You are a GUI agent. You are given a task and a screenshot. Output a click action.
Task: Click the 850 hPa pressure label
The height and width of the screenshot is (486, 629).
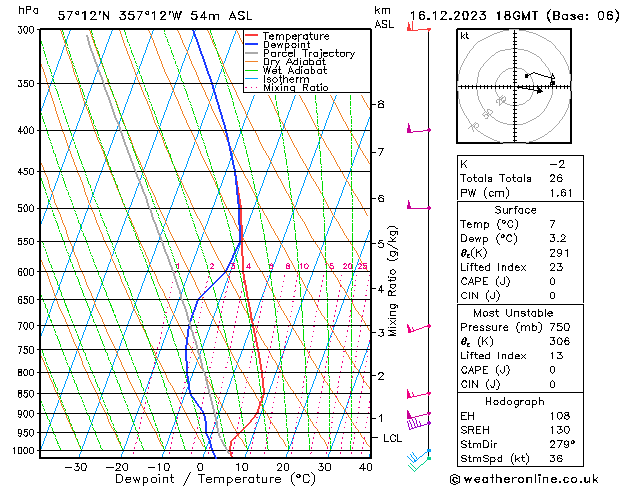pyautogui.click(x=27, y=394)
